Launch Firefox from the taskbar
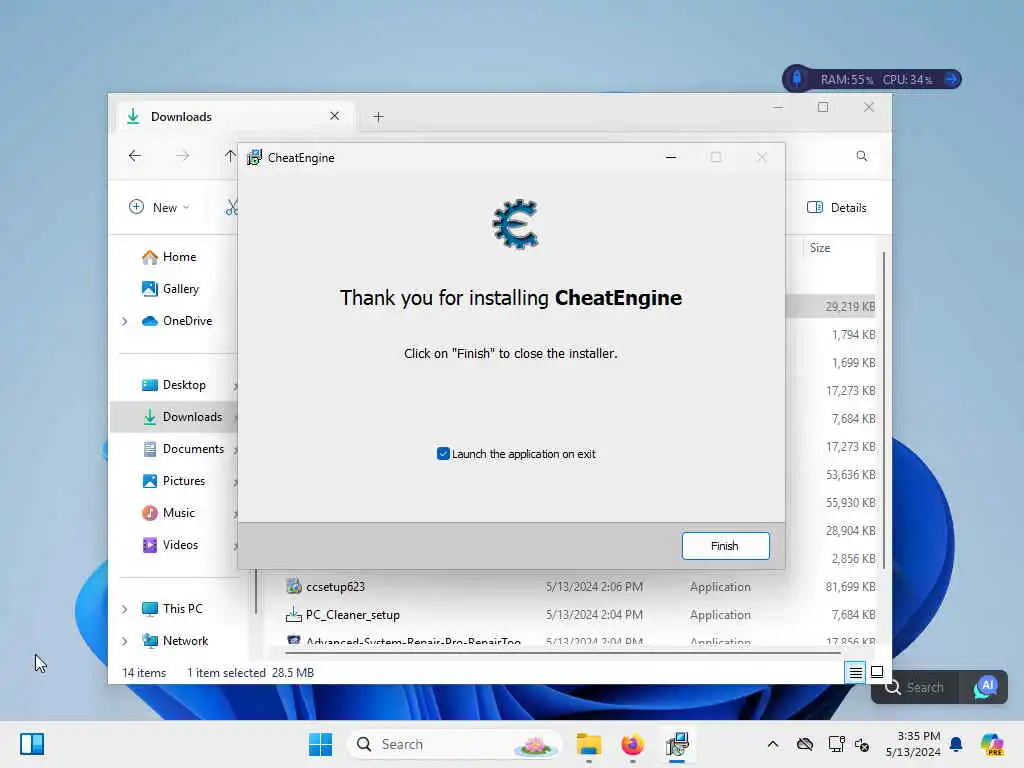 pos(632,744)
